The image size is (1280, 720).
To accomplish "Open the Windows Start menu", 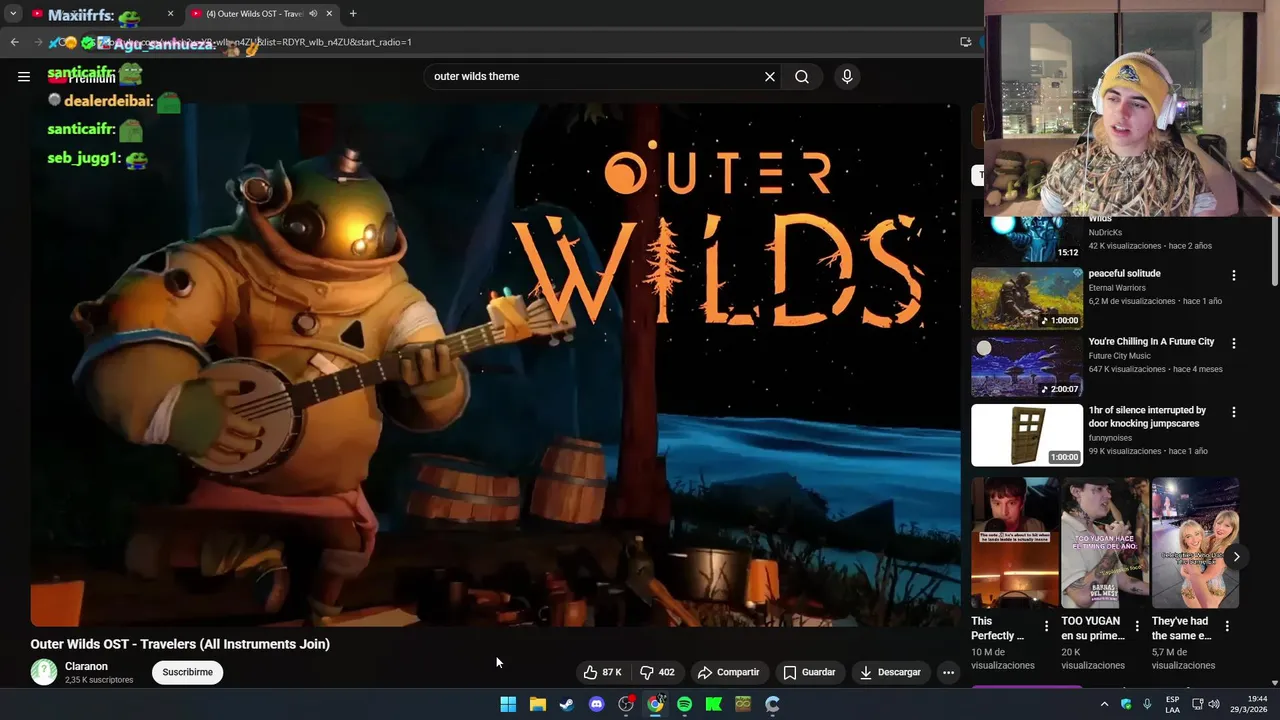I will tap(508, 704).
